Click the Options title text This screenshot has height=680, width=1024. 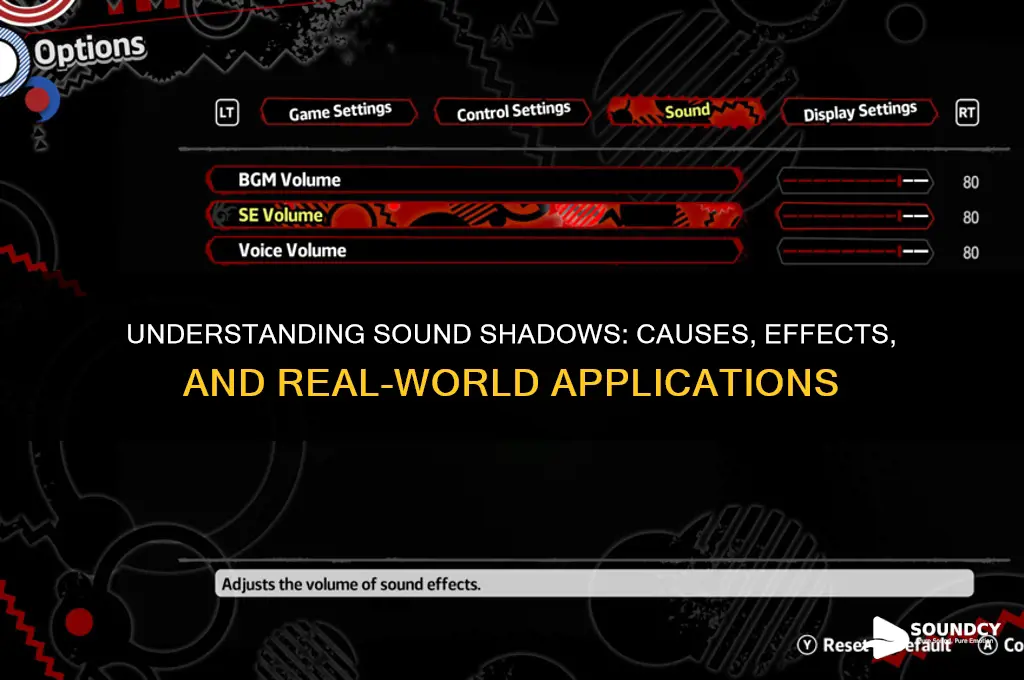point(89,49)
